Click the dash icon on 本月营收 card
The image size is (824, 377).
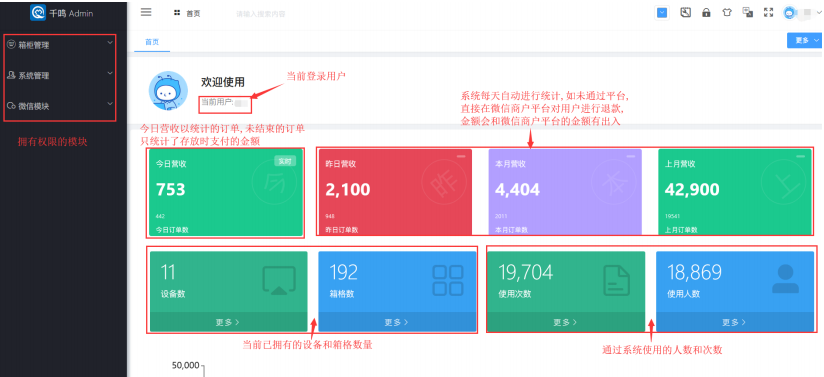pos(631,156)
